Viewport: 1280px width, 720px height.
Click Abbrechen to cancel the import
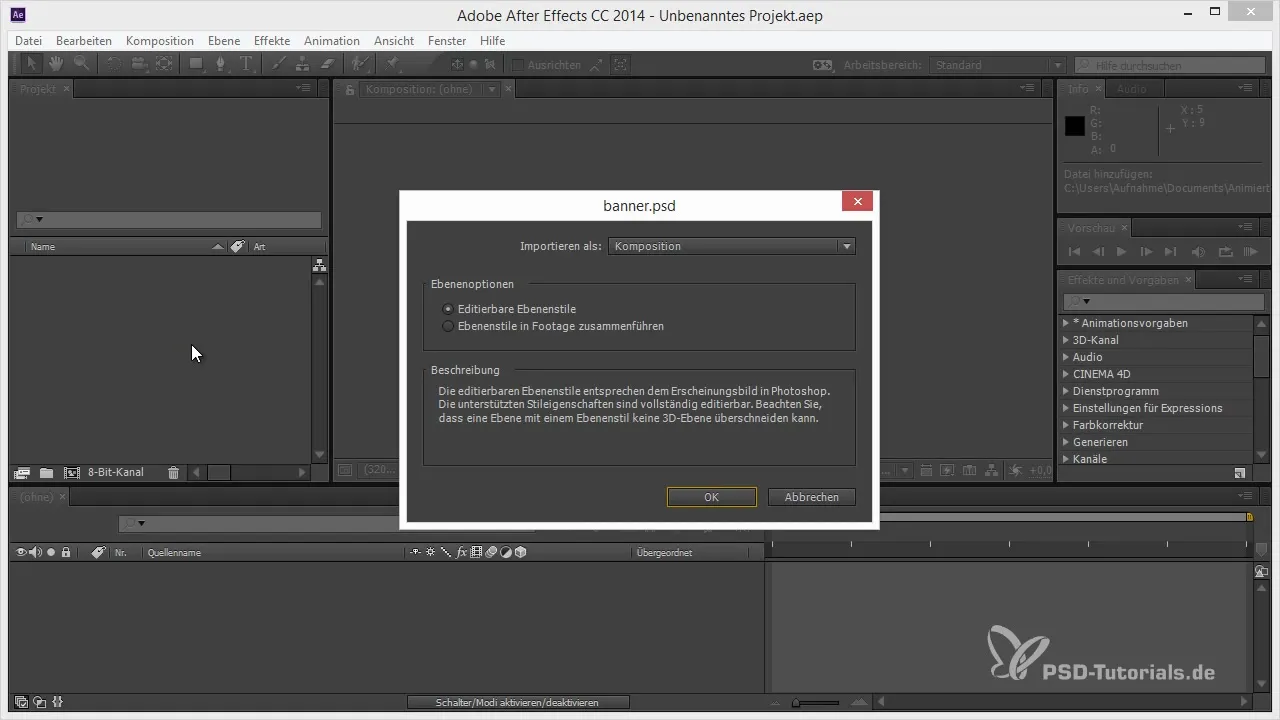tap(811, 497)
